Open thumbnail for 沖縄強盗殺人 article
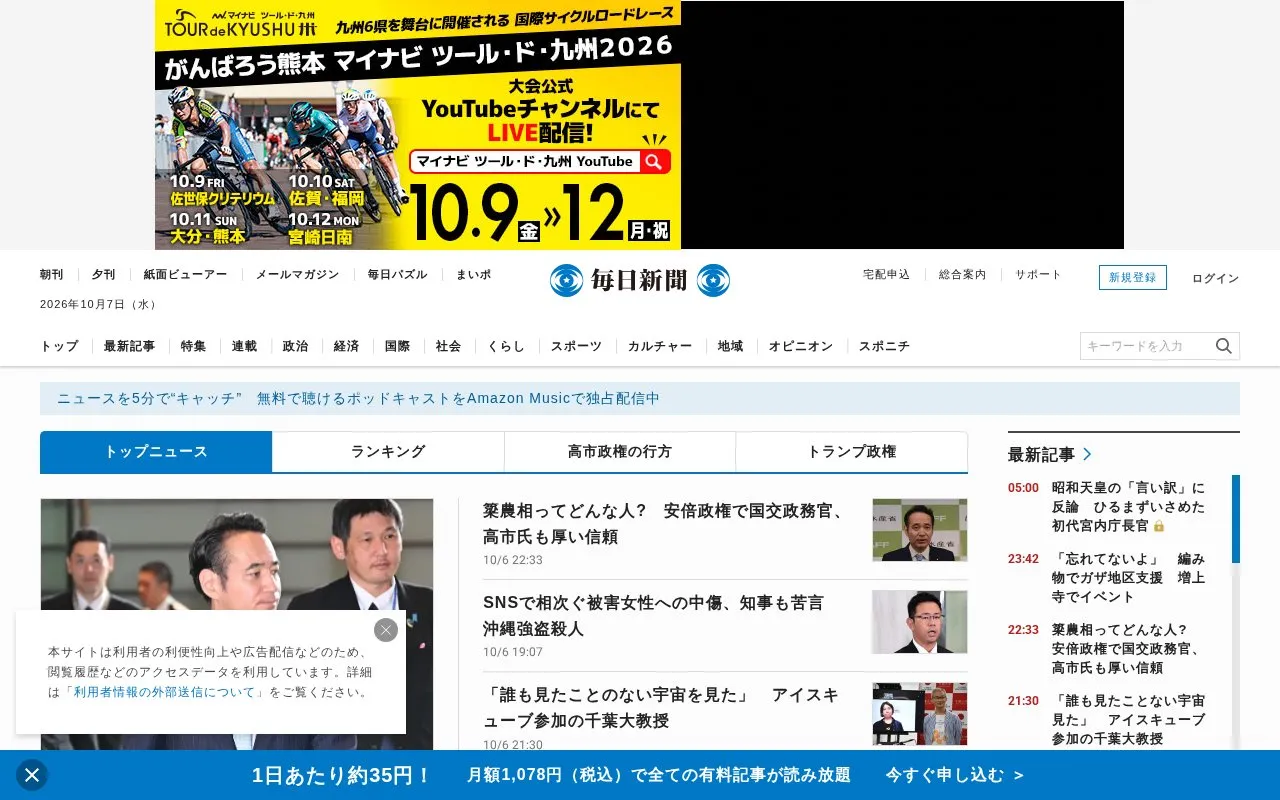 point(920,622)
